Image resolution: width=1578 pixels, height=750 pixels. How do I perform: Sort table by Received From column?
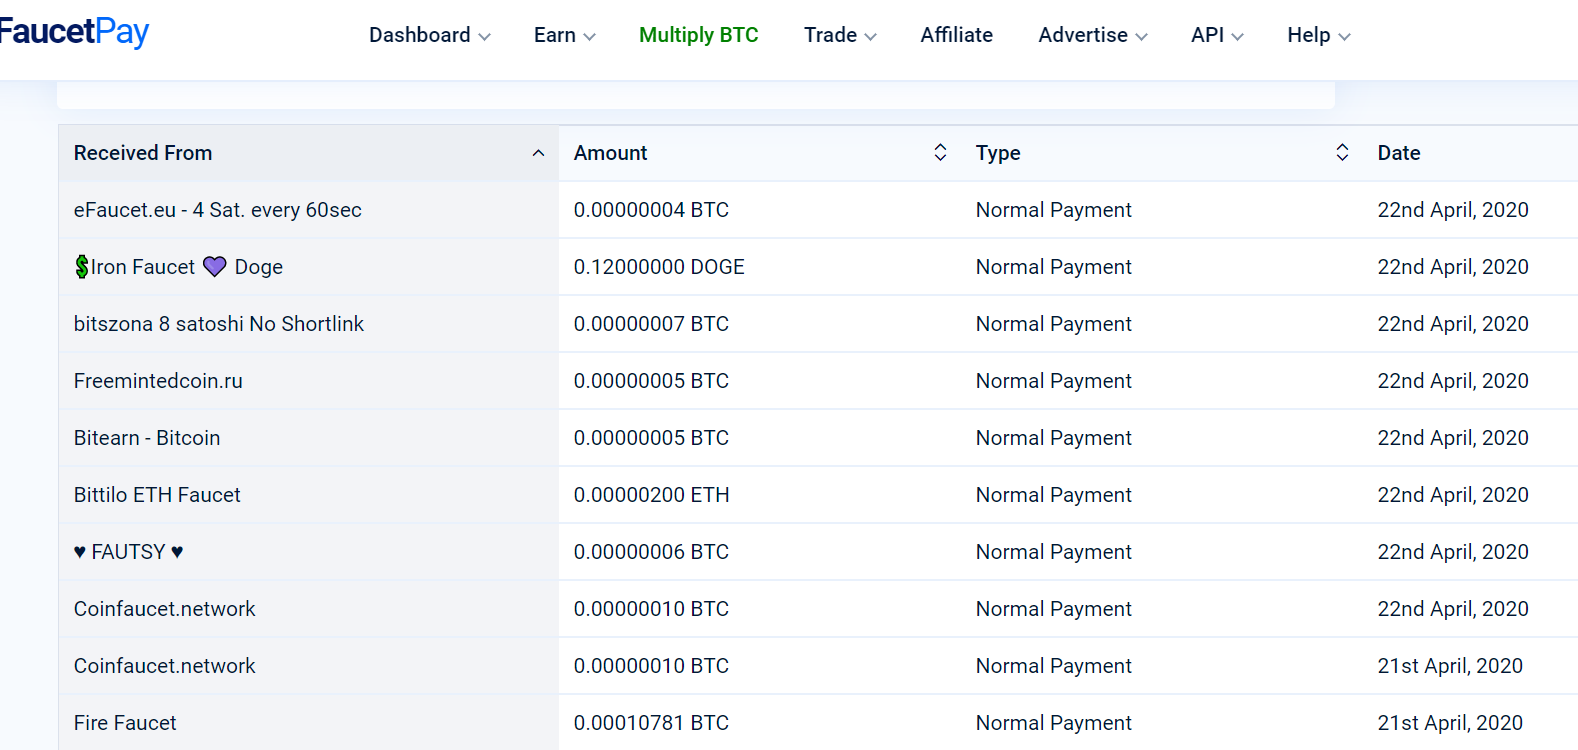(308, 153)
